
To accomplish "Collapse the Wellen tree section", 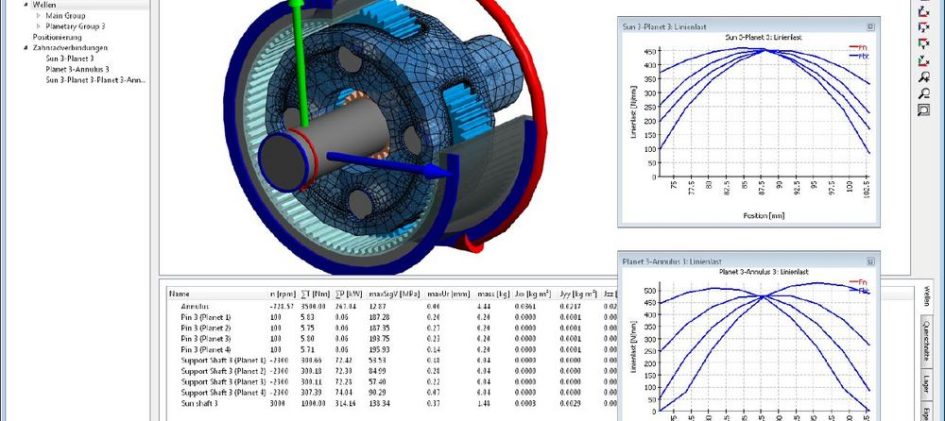I will 24,5.
